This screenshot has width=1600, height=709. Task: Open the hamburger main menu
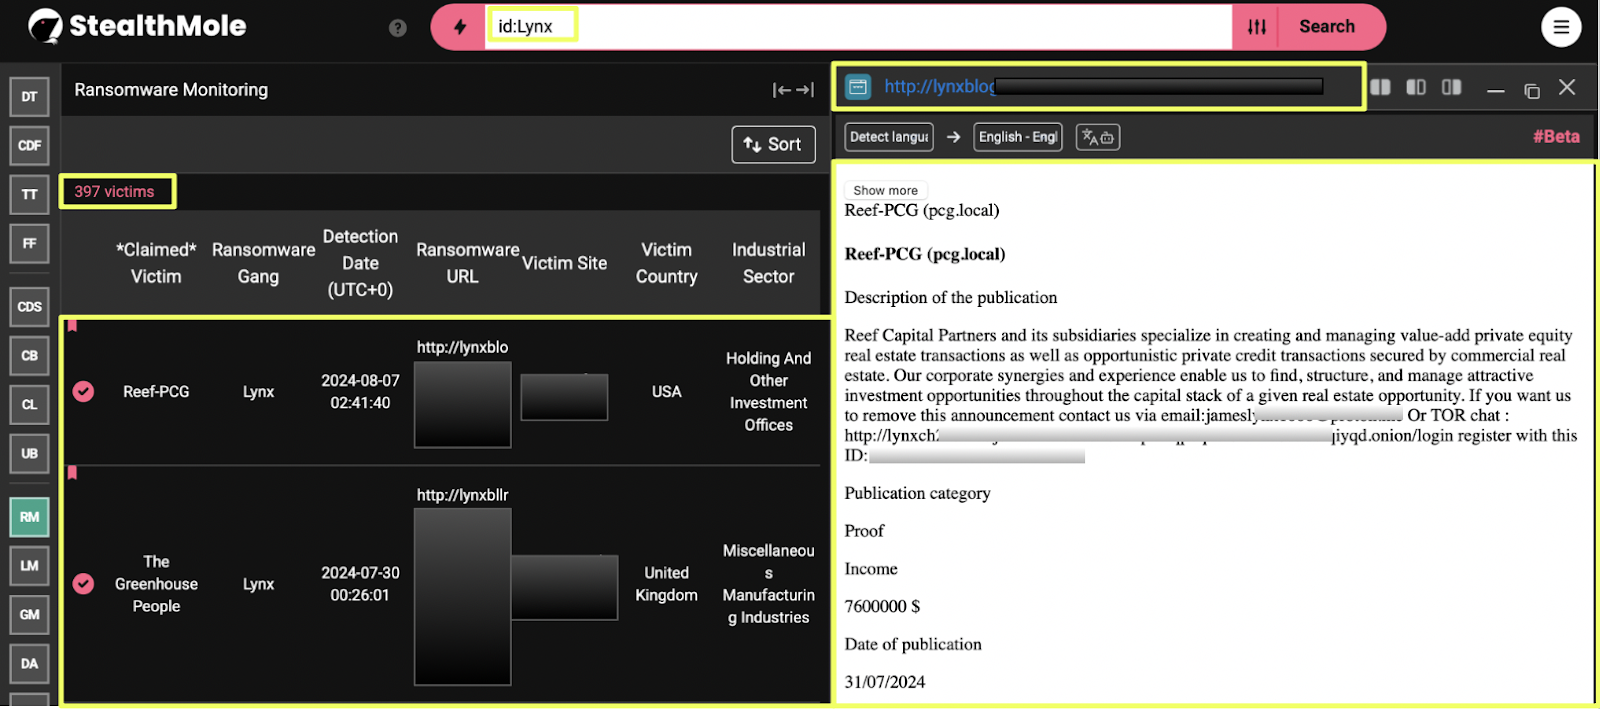(x=1561, y=27)
